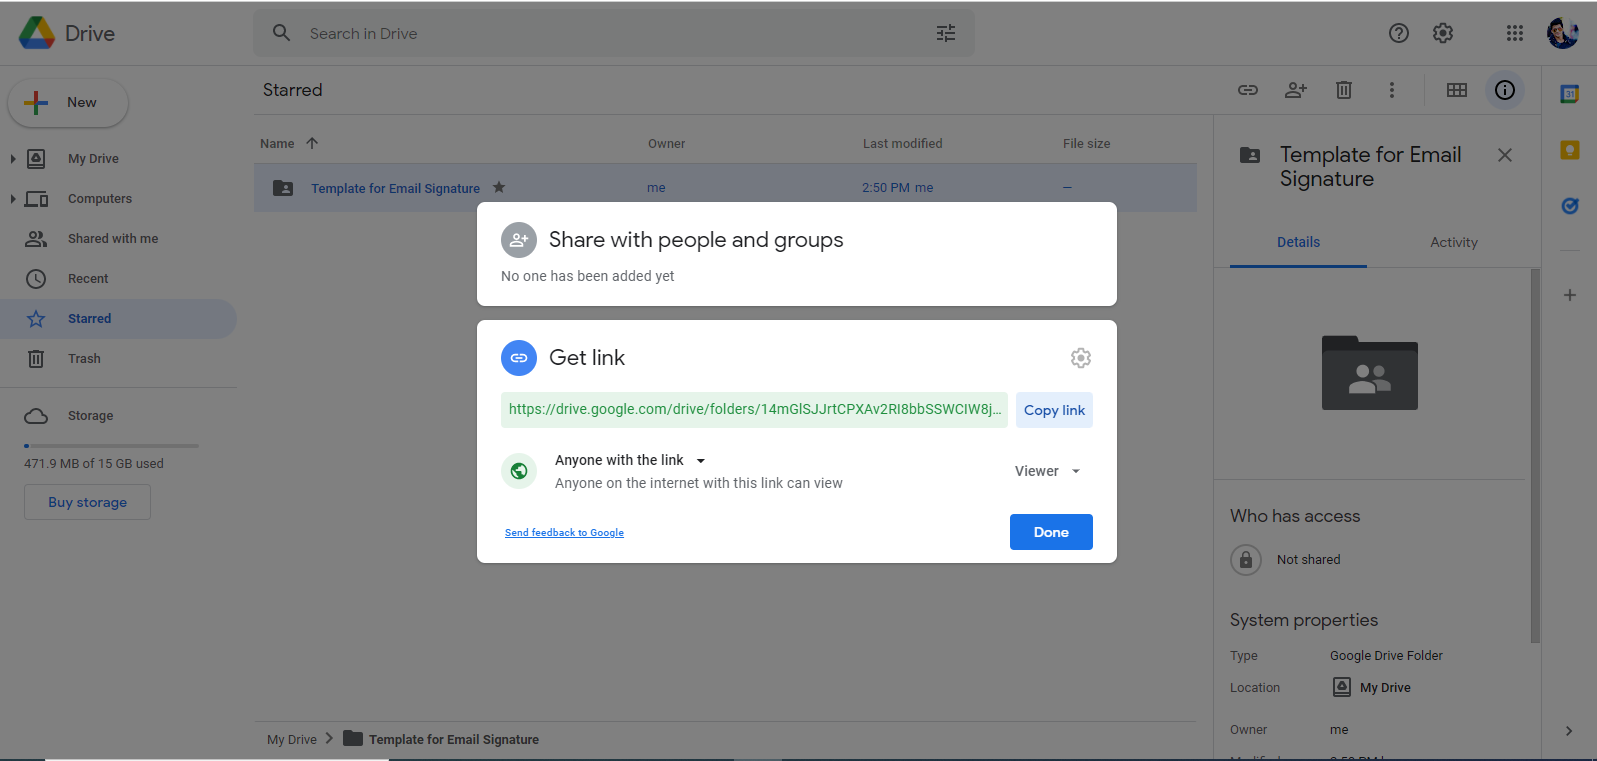Click the link settings gear in Get link

[x=1080, y=358]
